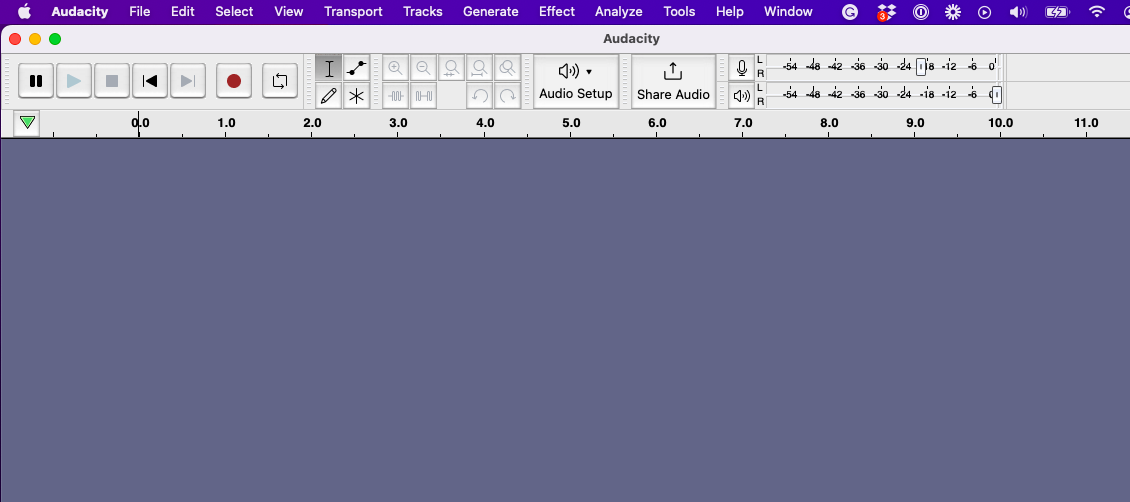
Task: Open the system volume menu bar icon
Action: point(1018,12)
